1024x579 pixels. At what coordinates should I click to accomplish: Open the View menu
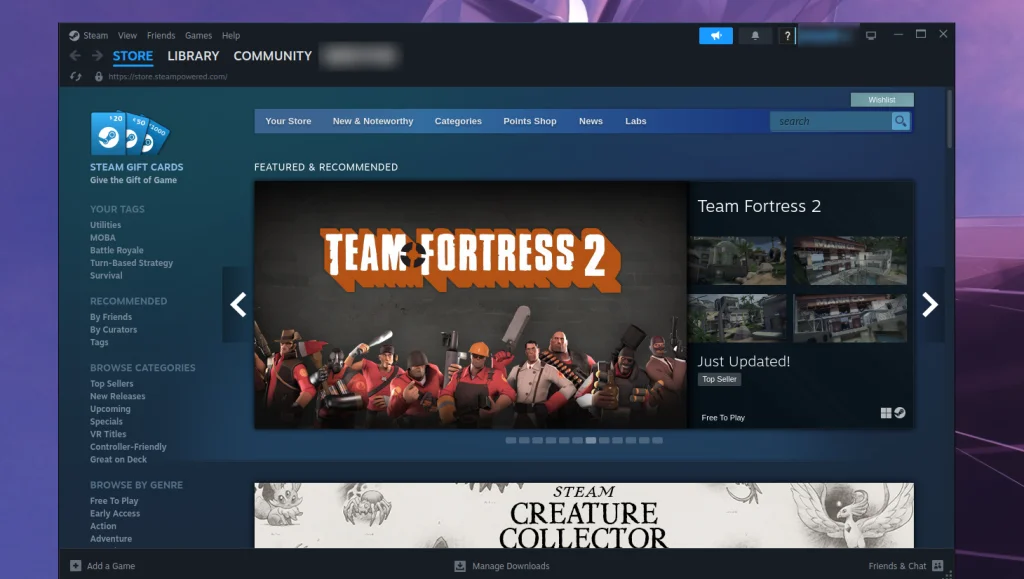(x=127, y=36)
